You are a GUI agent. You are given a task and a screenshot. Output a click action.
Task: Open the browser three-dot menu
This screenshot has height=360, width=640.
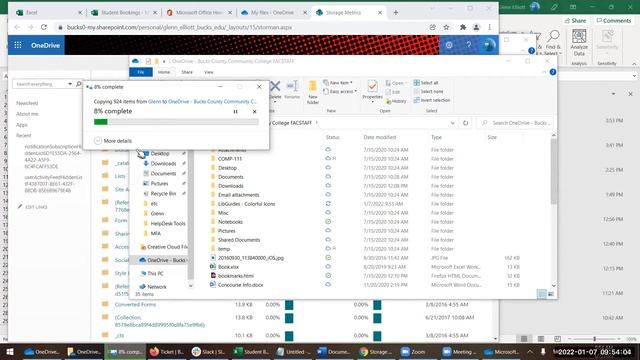pos(489,27)
